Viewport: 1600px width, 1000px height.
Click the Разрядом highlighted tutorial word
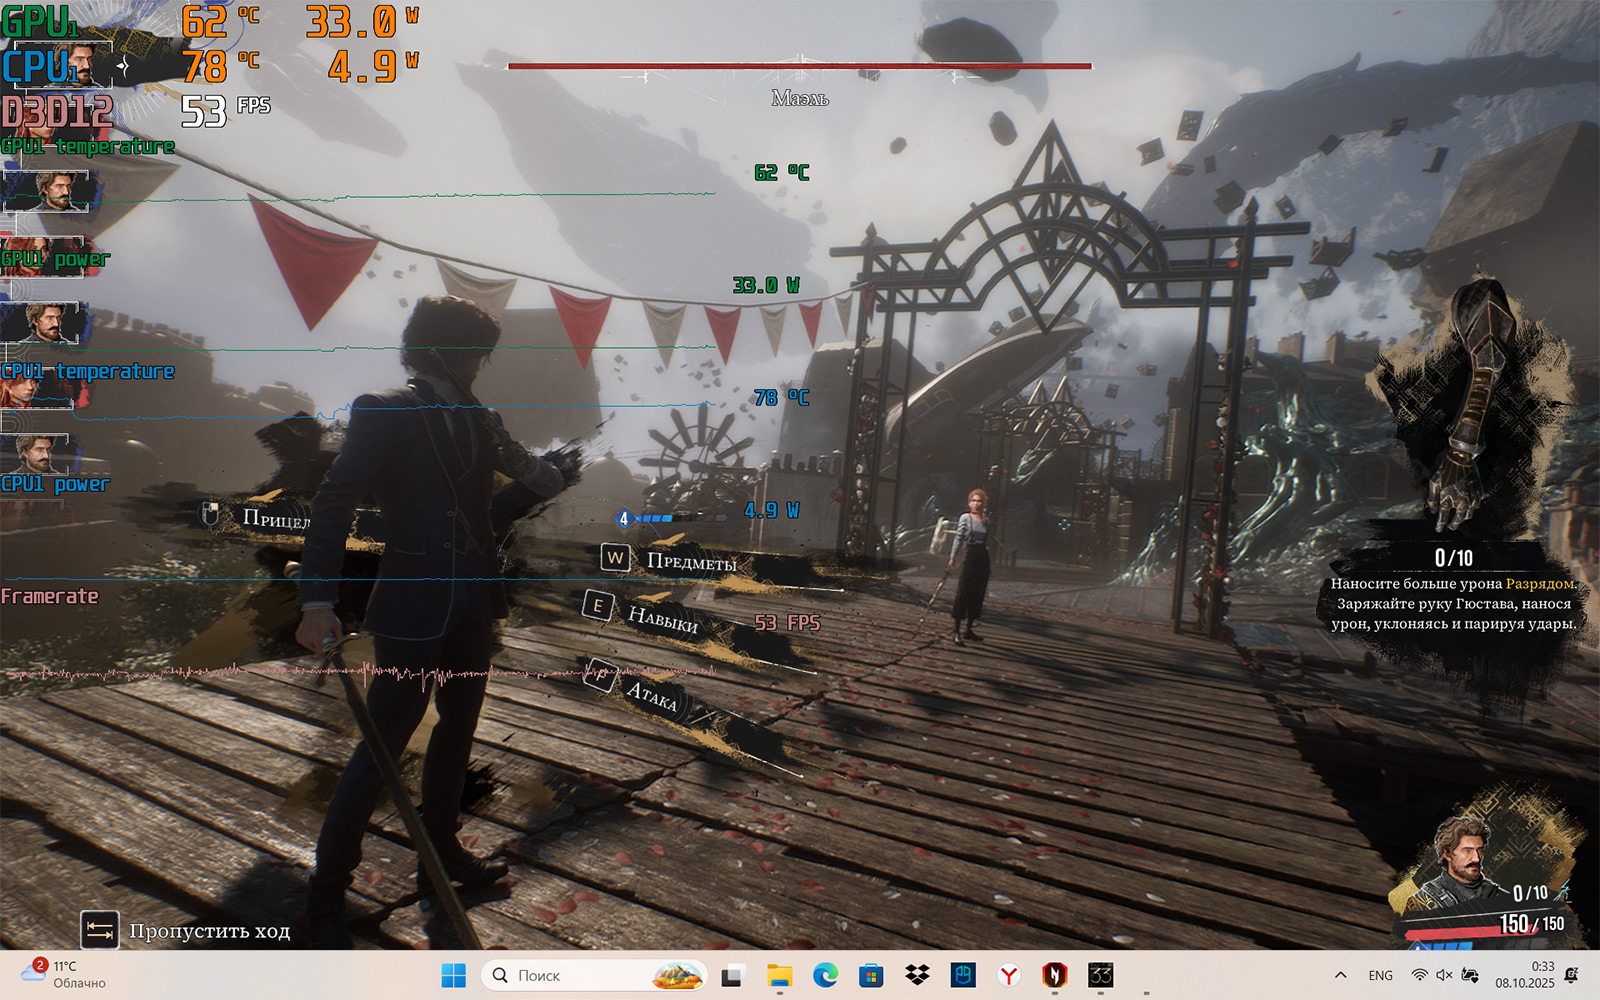point(1539,584)
